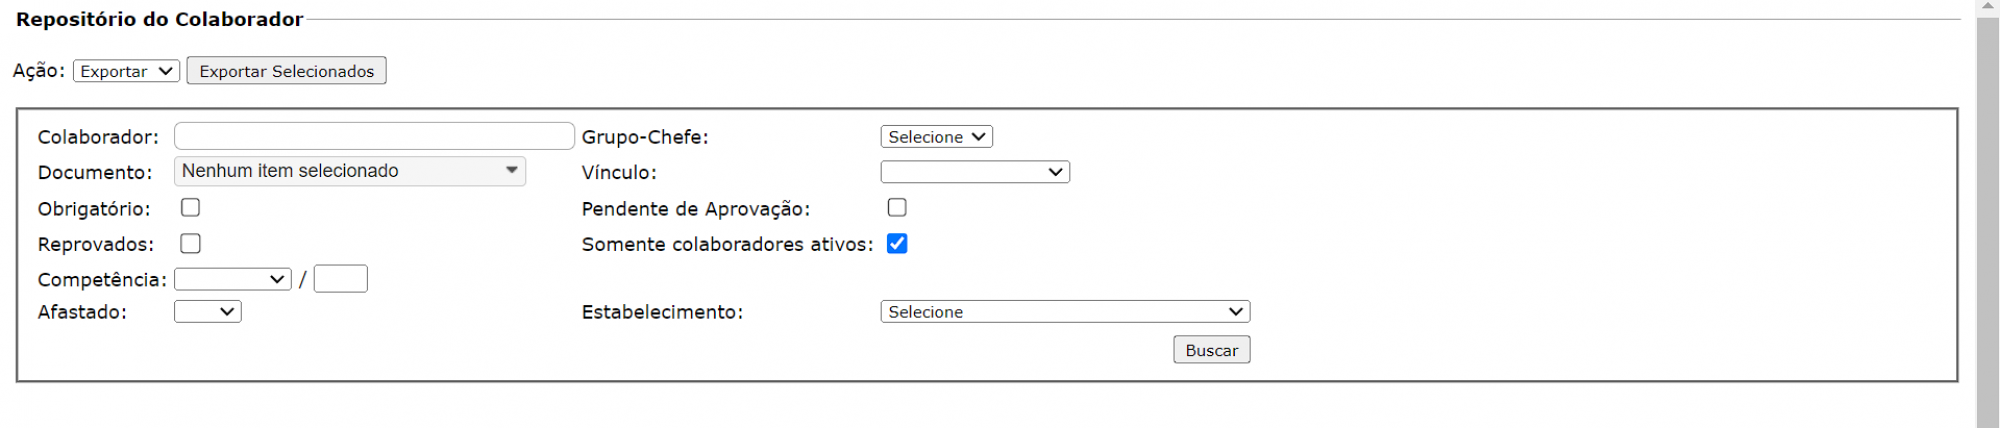
Task: Enable the Obrigatório checkbox
Action: click(x=190, y=208)
